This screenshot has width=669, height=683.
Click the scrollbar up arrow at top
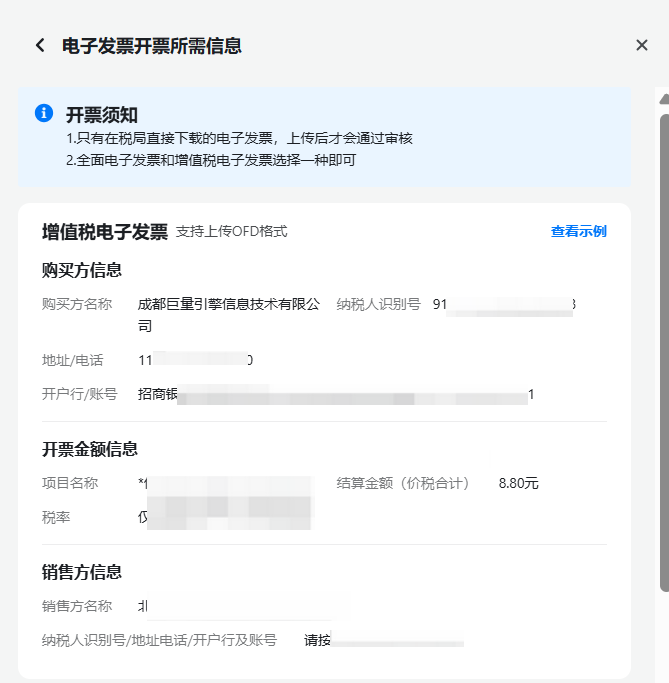click(663, 97)
